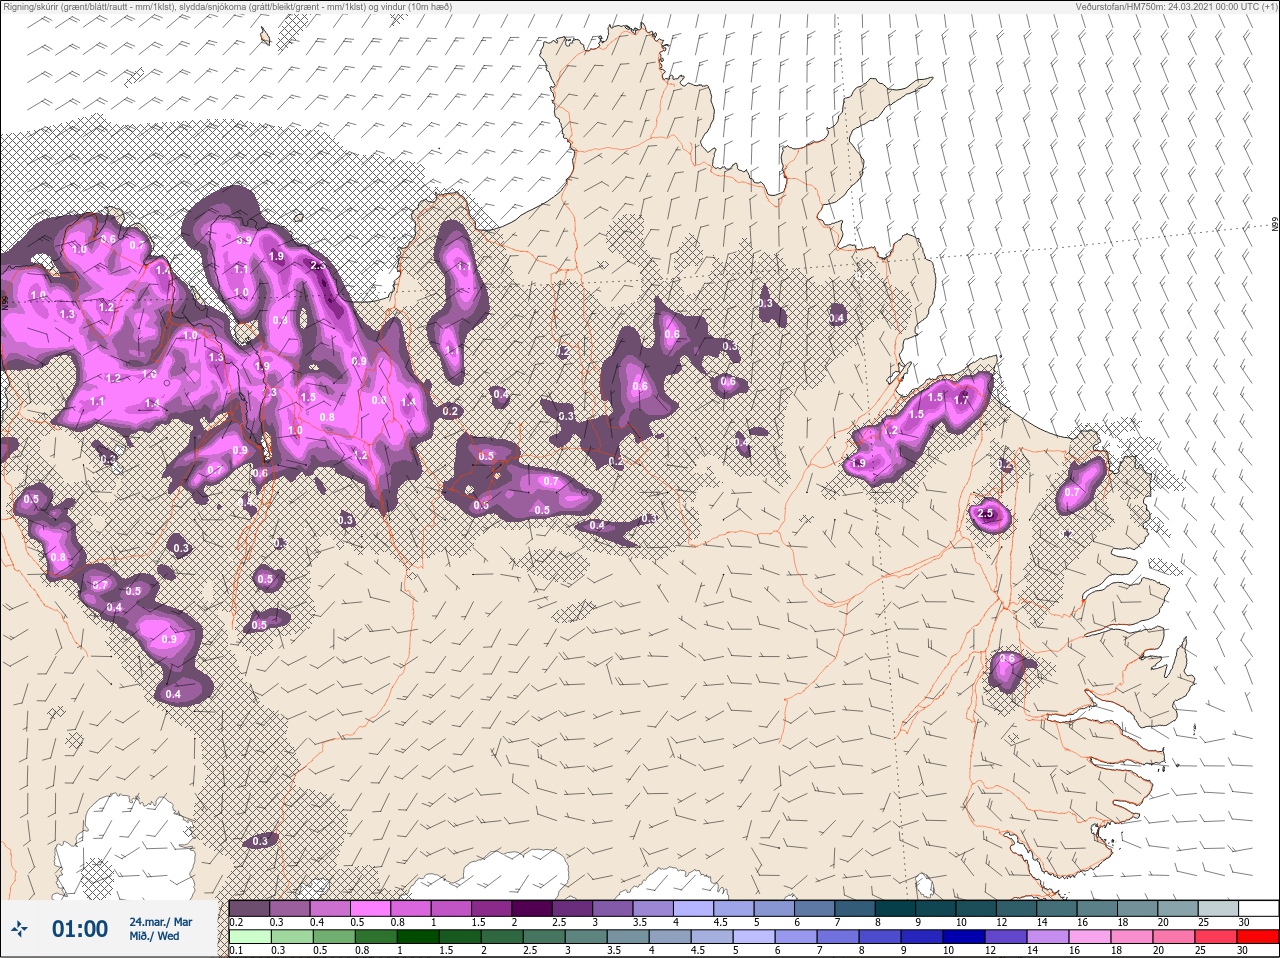Pick the white swatch ending snow legend
Image resolution: width=1280 pixels, height=958 pixels.
click(x=1258, y=908)
